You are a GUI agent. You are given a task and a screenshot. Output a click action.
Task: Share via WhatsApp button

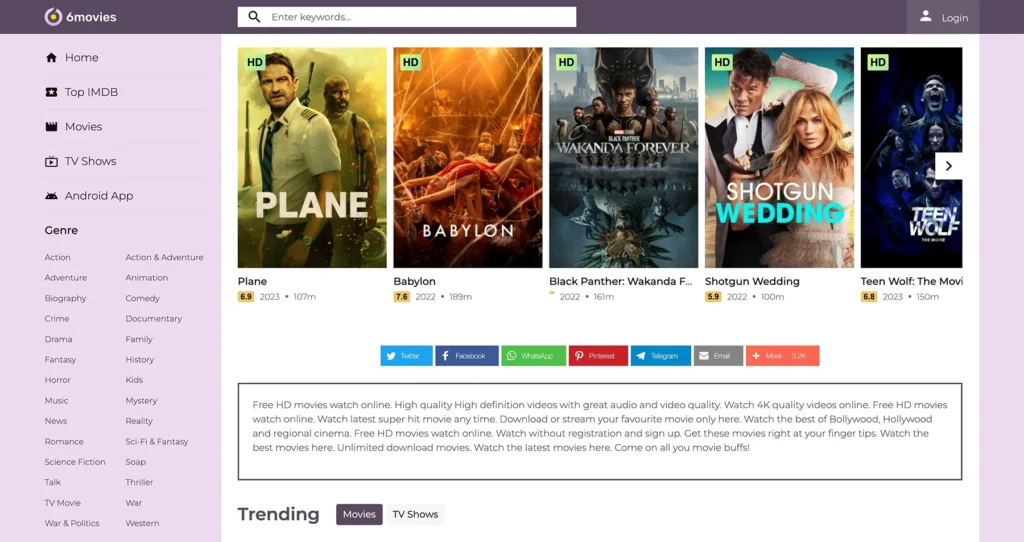(x=534, y=356)
